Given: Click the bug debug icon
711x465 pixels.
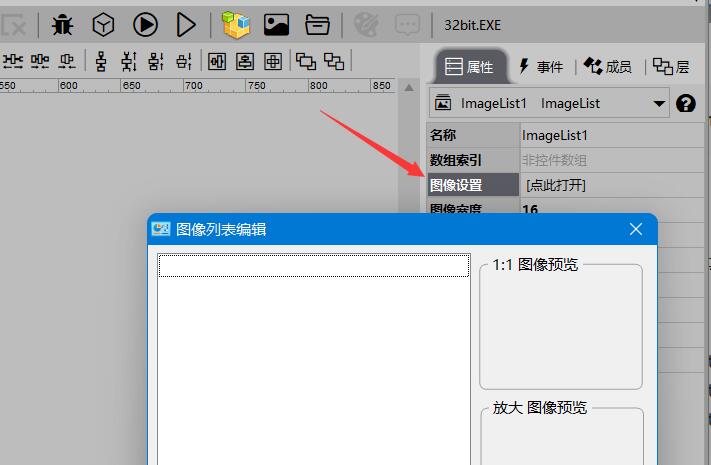Looking at the screenshot, I should pyautogui.click(x=63, y=25).
